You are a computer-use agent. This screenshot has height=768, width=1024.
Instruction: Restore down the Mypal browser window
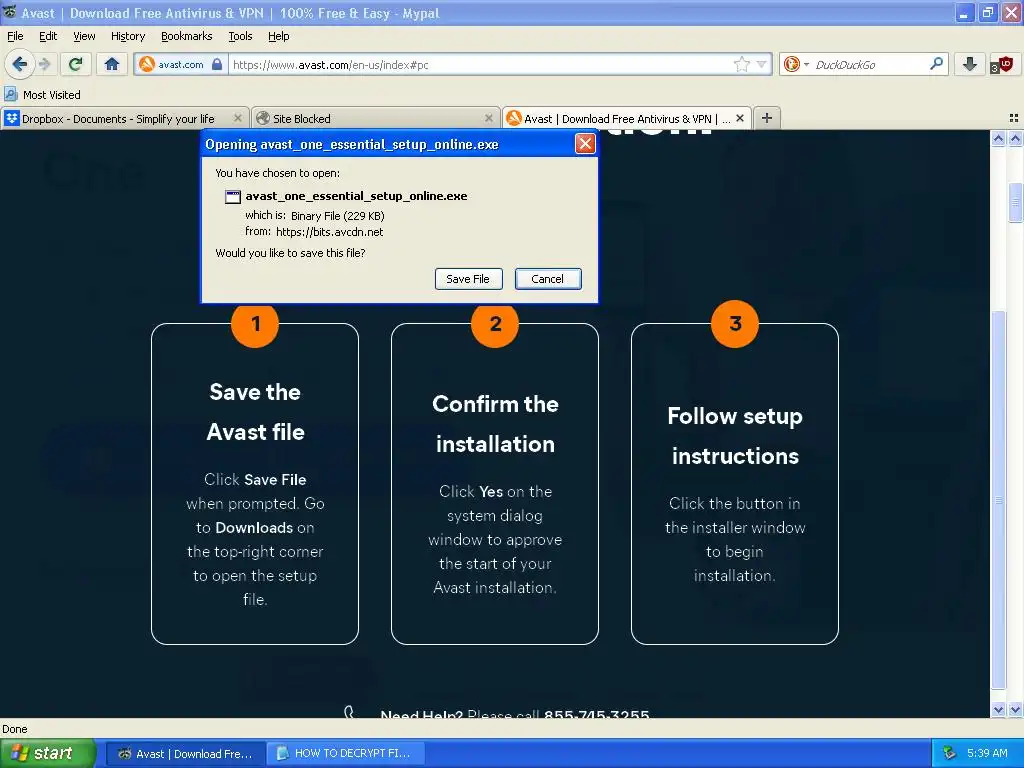pyautogui.click(x=987, y=12)
